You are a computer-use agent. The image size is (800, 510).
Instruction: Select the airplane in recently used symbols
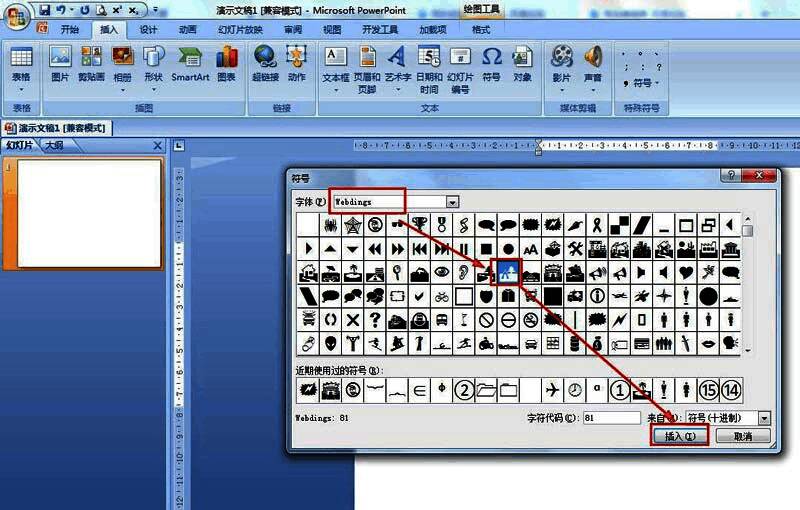[x=552, y=389]
